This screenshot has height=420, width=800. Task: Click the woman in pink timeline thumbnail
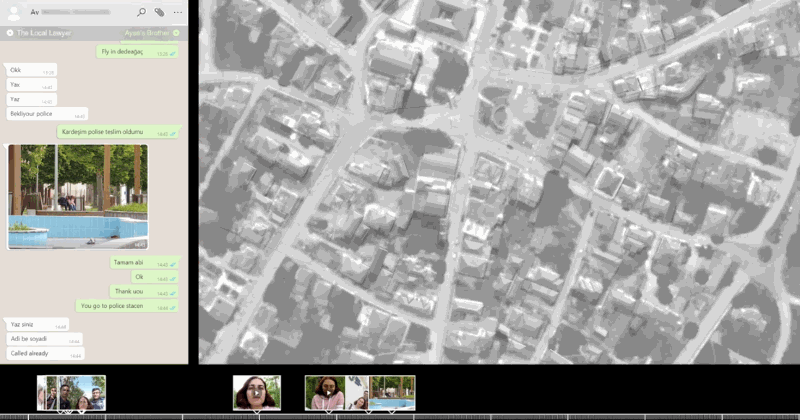point(325,392)
